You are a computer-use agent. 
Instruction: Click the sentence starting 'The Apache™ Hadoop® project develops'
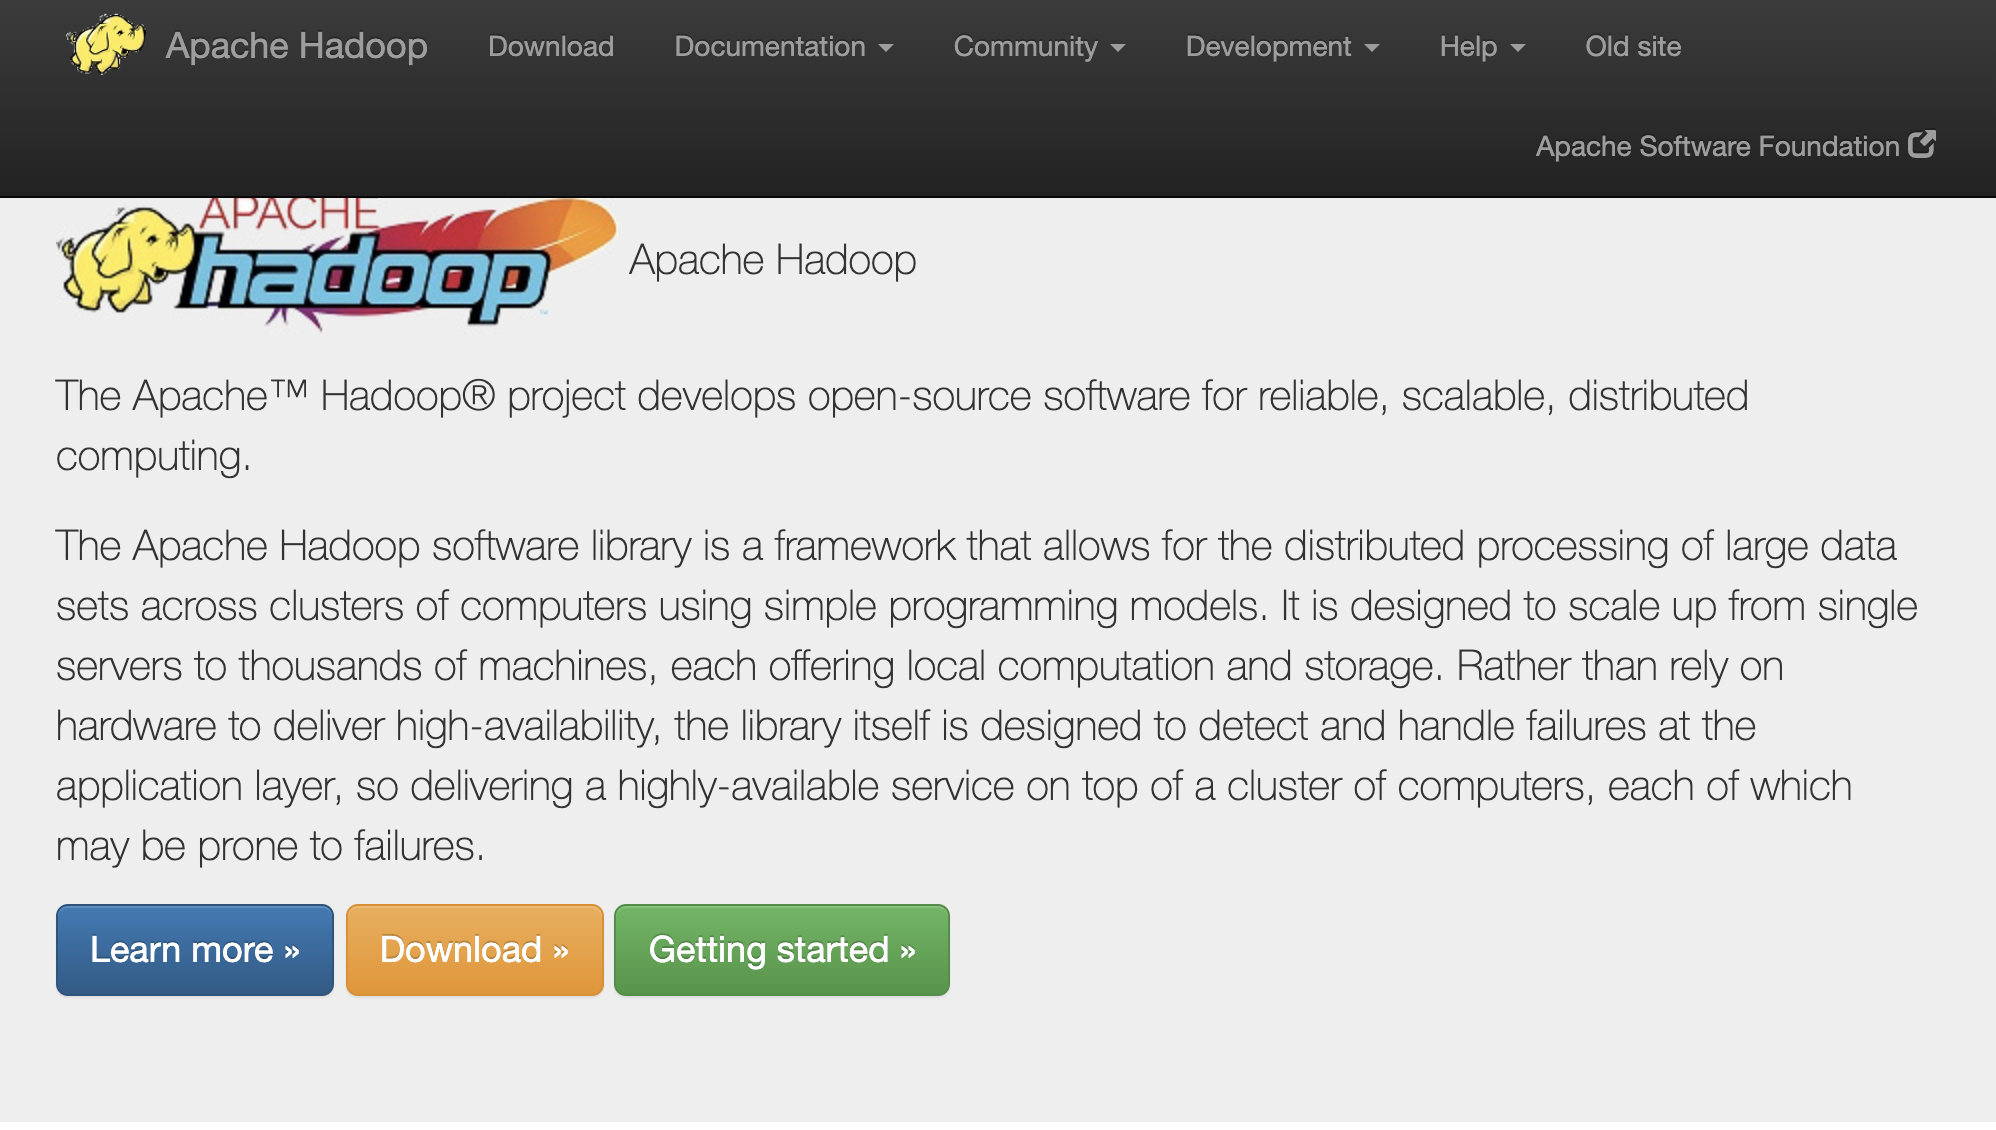pyautogui.click(x=902, y=426)
